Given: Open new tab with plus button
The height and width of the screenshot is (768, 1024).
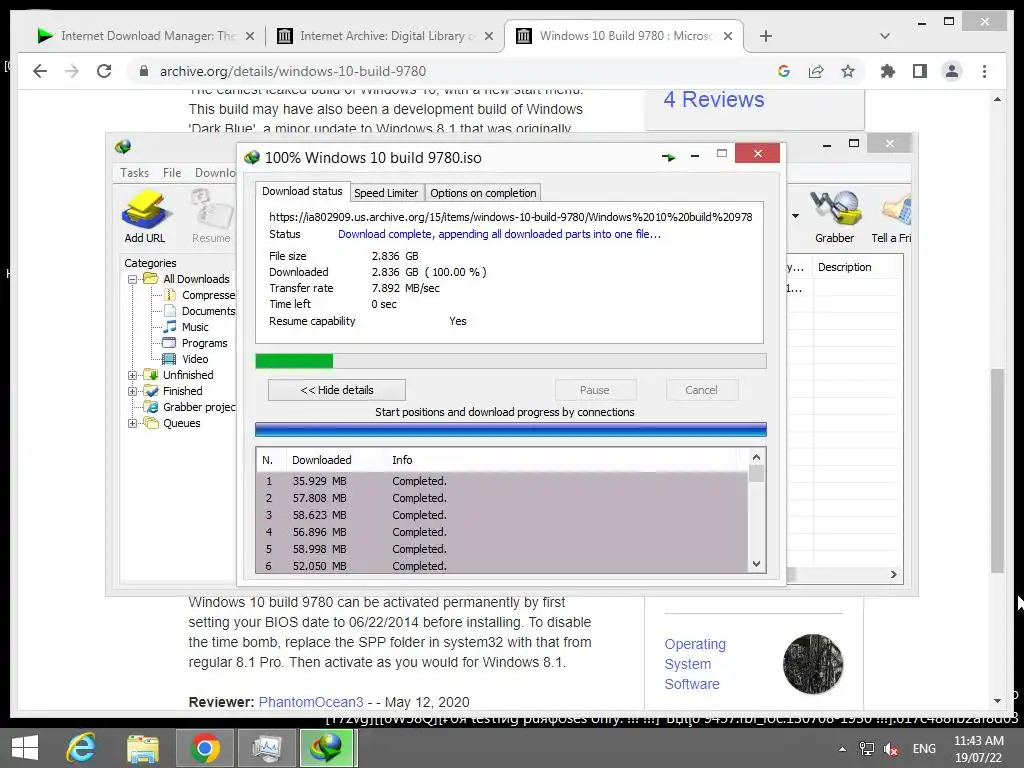Looking at the screenshot, I should pyautogui.click(x=766, y=36).
